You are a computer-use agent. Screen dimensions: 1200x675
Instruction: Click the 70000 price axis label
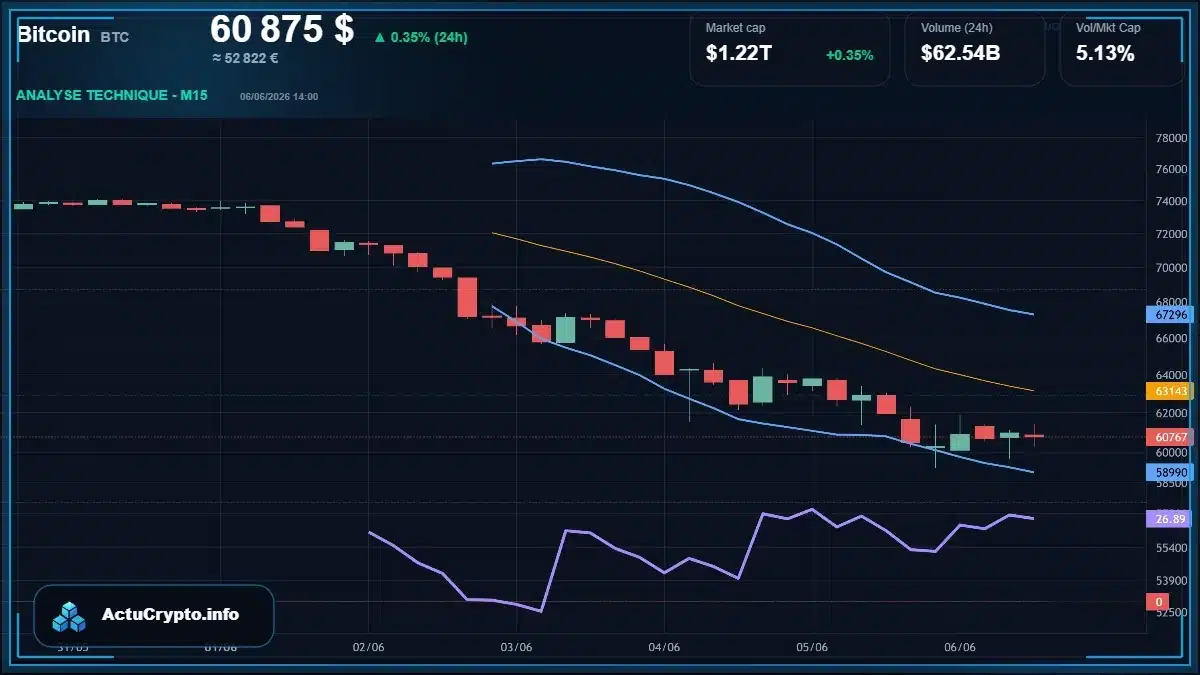(x=1171, y=268)
